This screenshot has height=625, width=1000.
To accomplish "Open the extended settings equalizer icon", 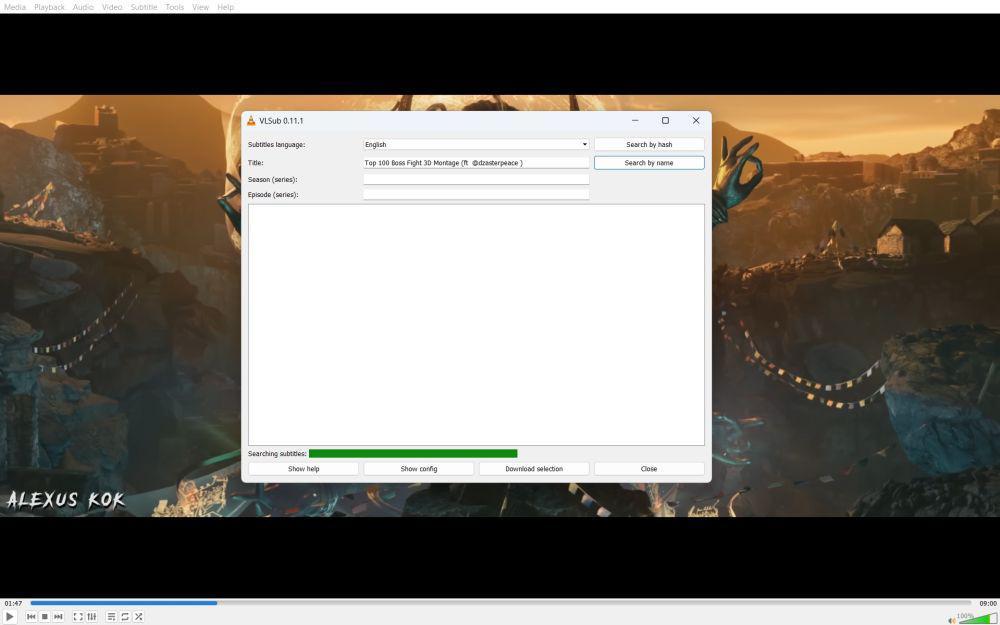I will point(92,617).
